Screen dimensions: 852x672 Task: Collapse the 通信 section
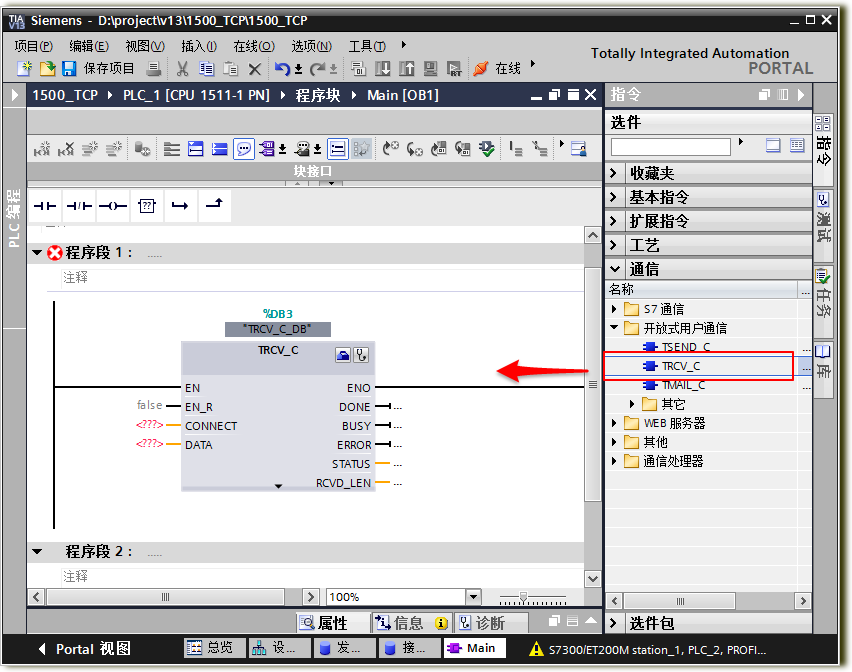(x=615, y=269)
